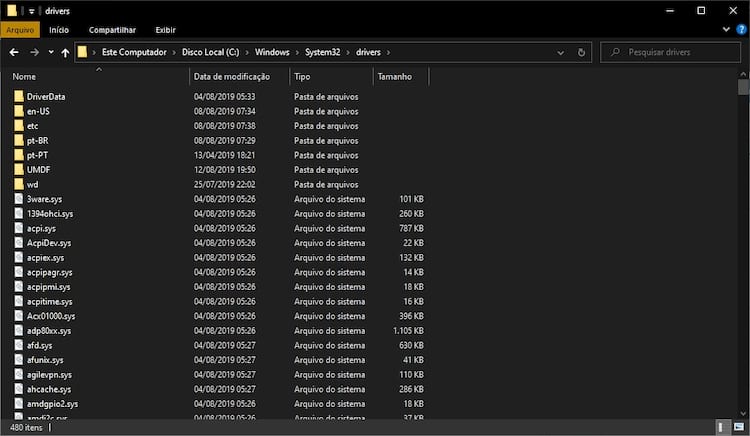This screenshot has height=436, width=750.
Task: Expand chevron after Windows in path
Action: coord(297,52)
